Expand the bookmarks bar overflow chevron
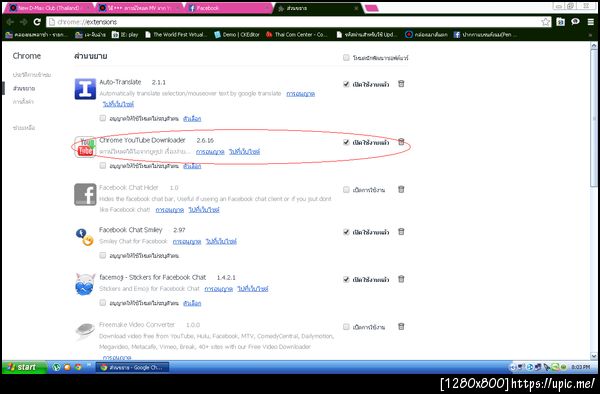 pyautogui.click(x=591, y=34)
